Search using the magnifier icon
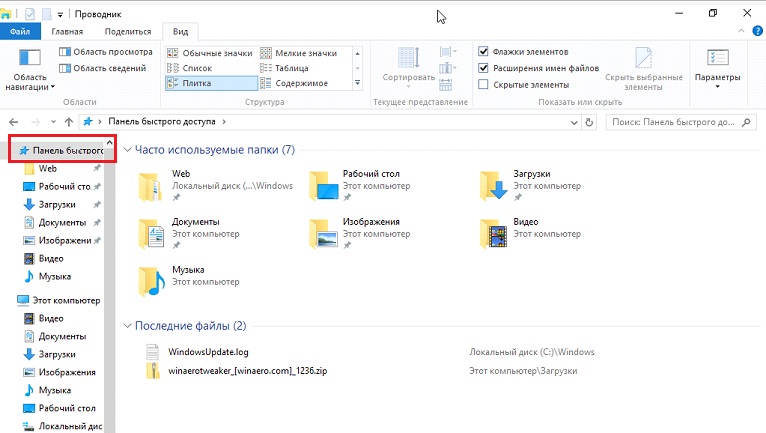Screen dimensions: 766x433 tap(746, 122)
